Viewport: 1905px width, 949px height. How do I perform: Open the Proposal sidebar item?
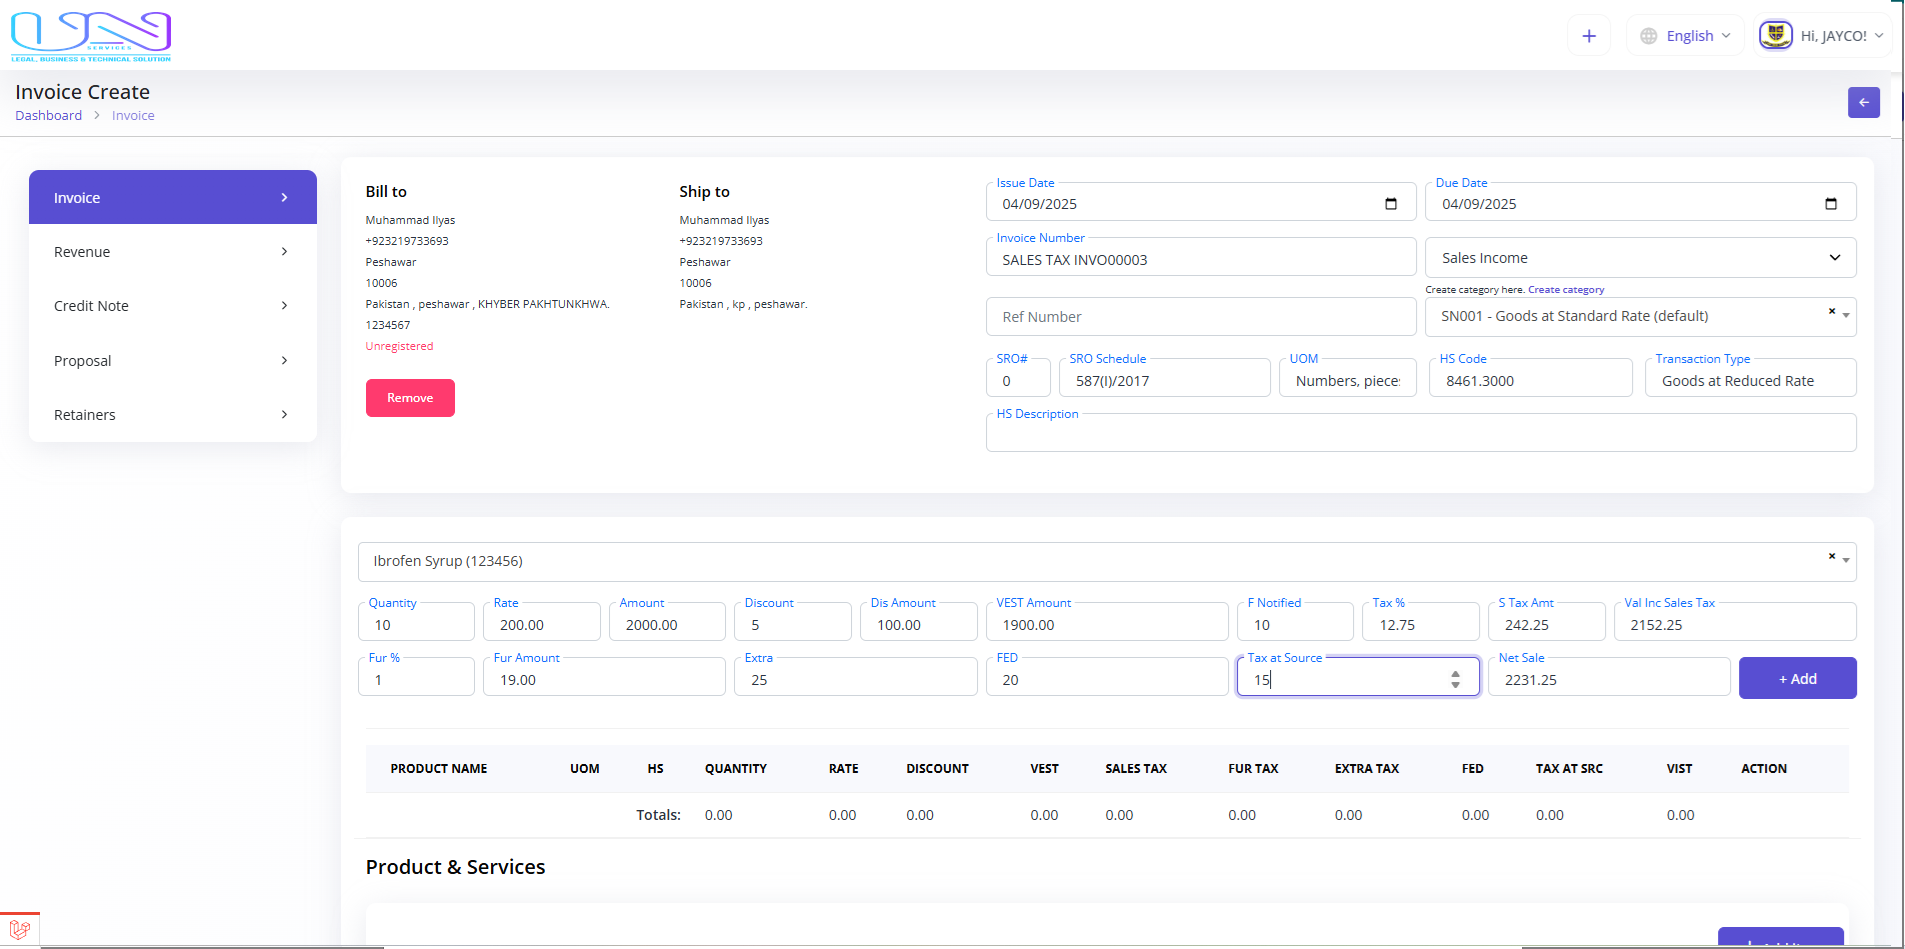(x=172, y=361)
